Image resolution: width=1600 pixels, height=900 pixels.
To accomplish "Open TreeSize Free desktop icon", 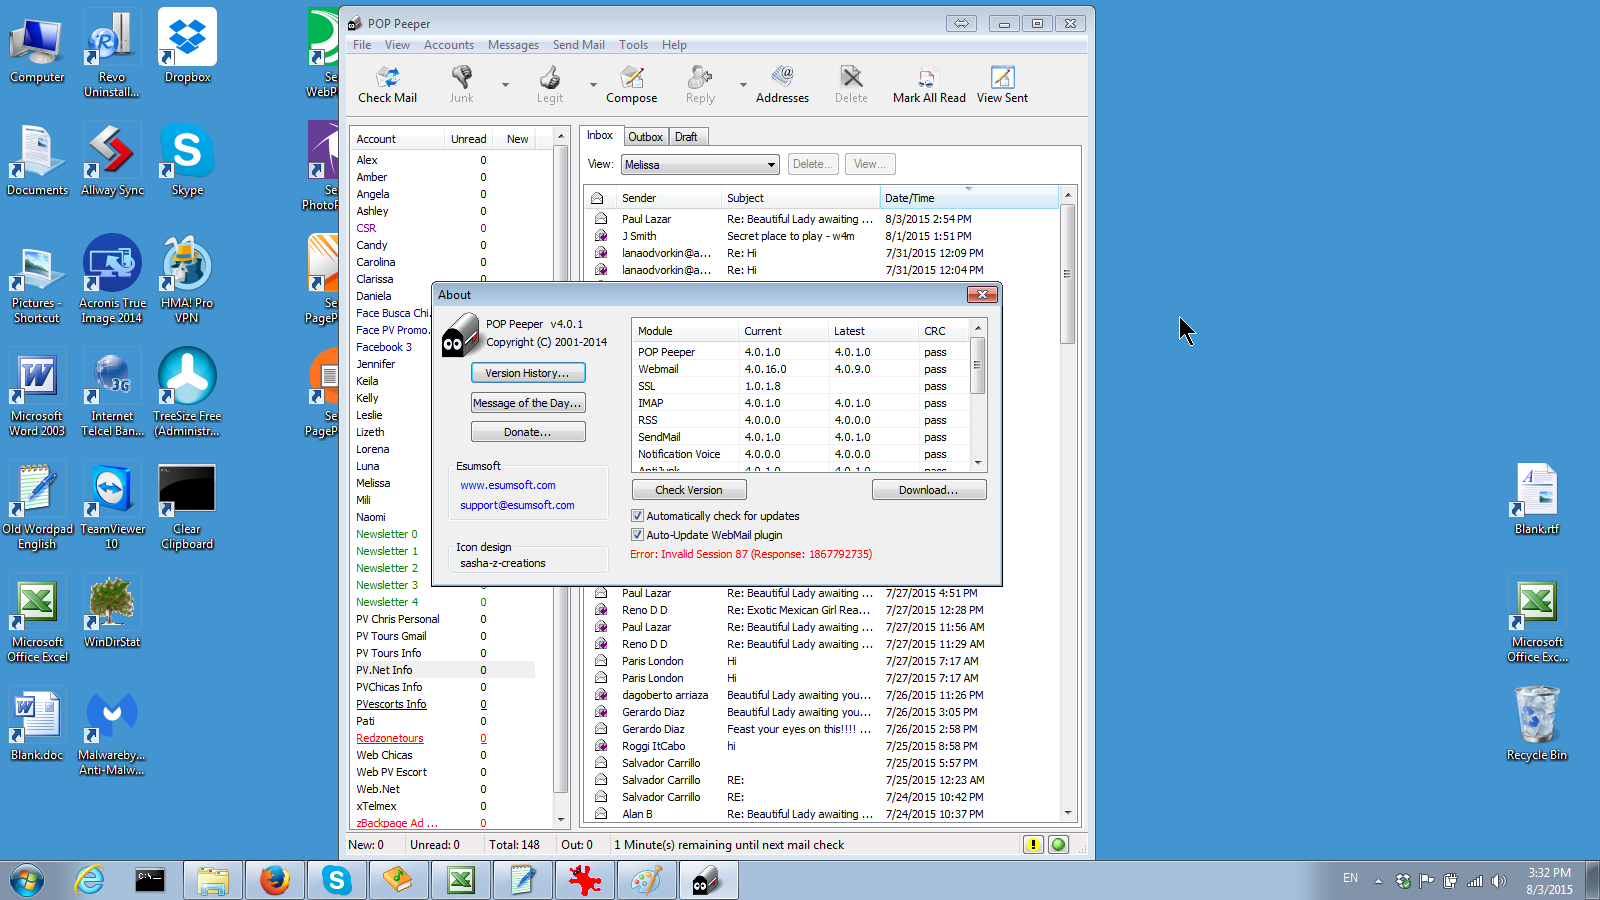I will (x=187, y=392).
